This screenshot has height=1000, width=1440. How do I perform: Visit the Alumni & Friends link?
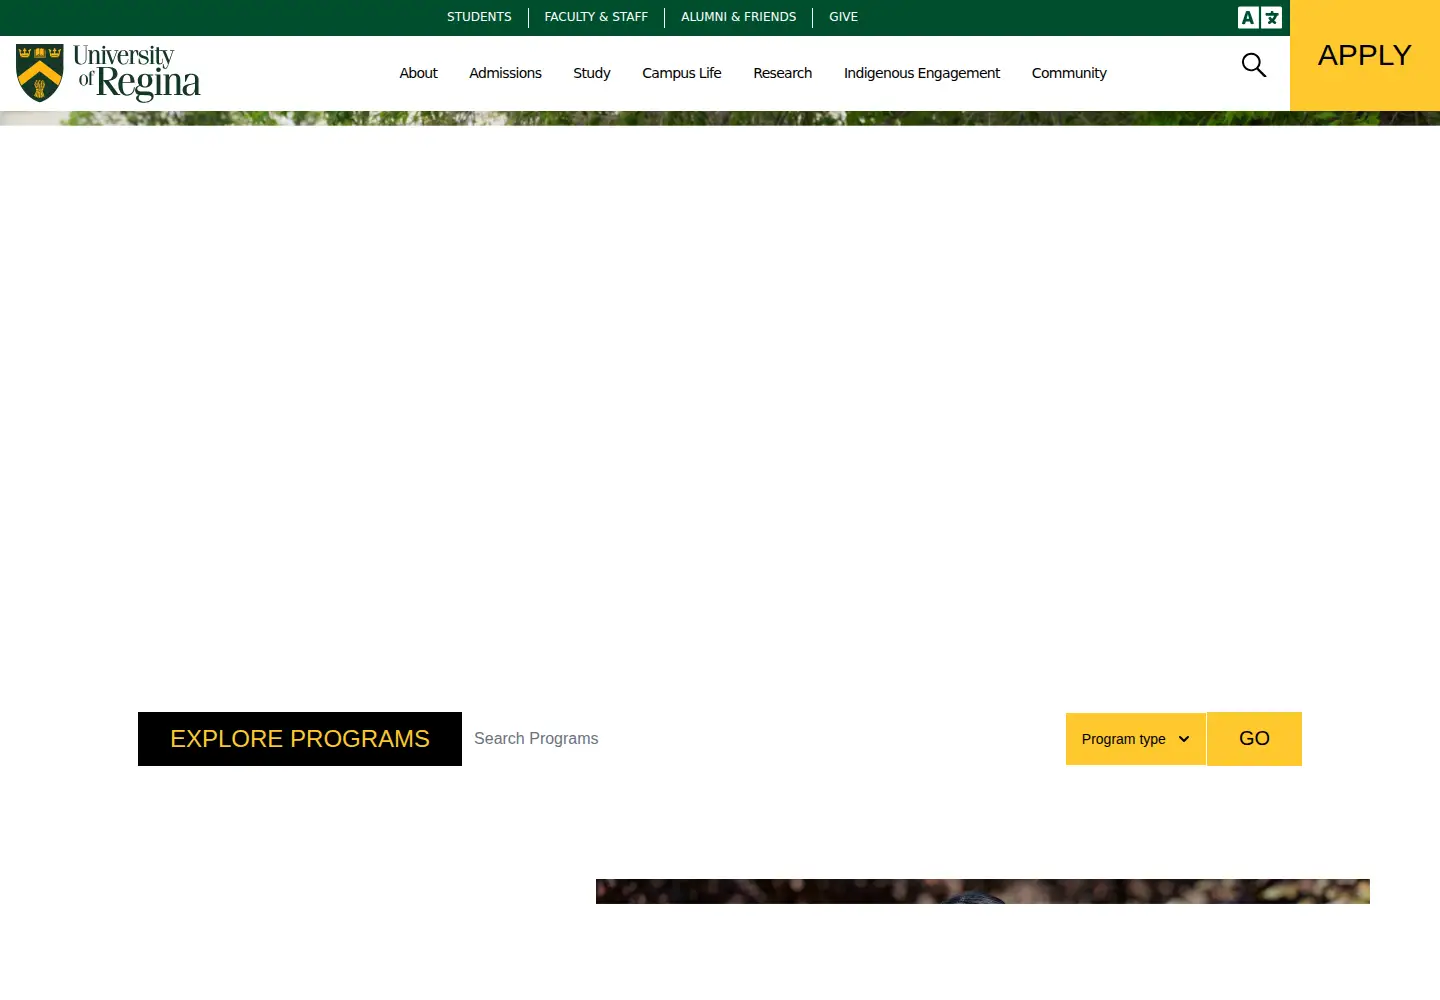tap(739, 17)
